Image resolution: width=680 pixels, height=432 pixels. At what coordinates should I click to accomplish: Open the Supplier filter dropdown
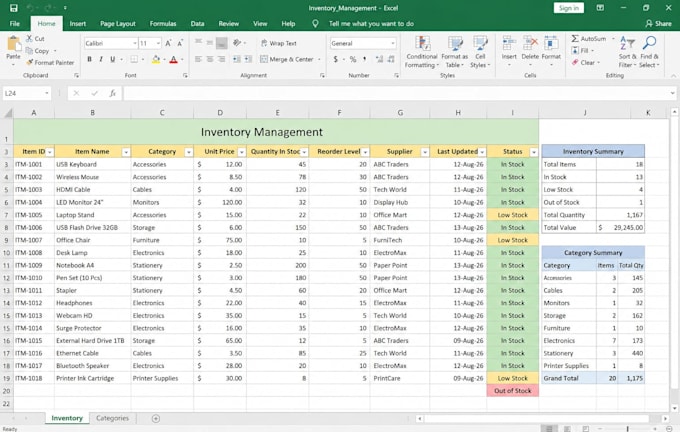(x=425, y=152)
